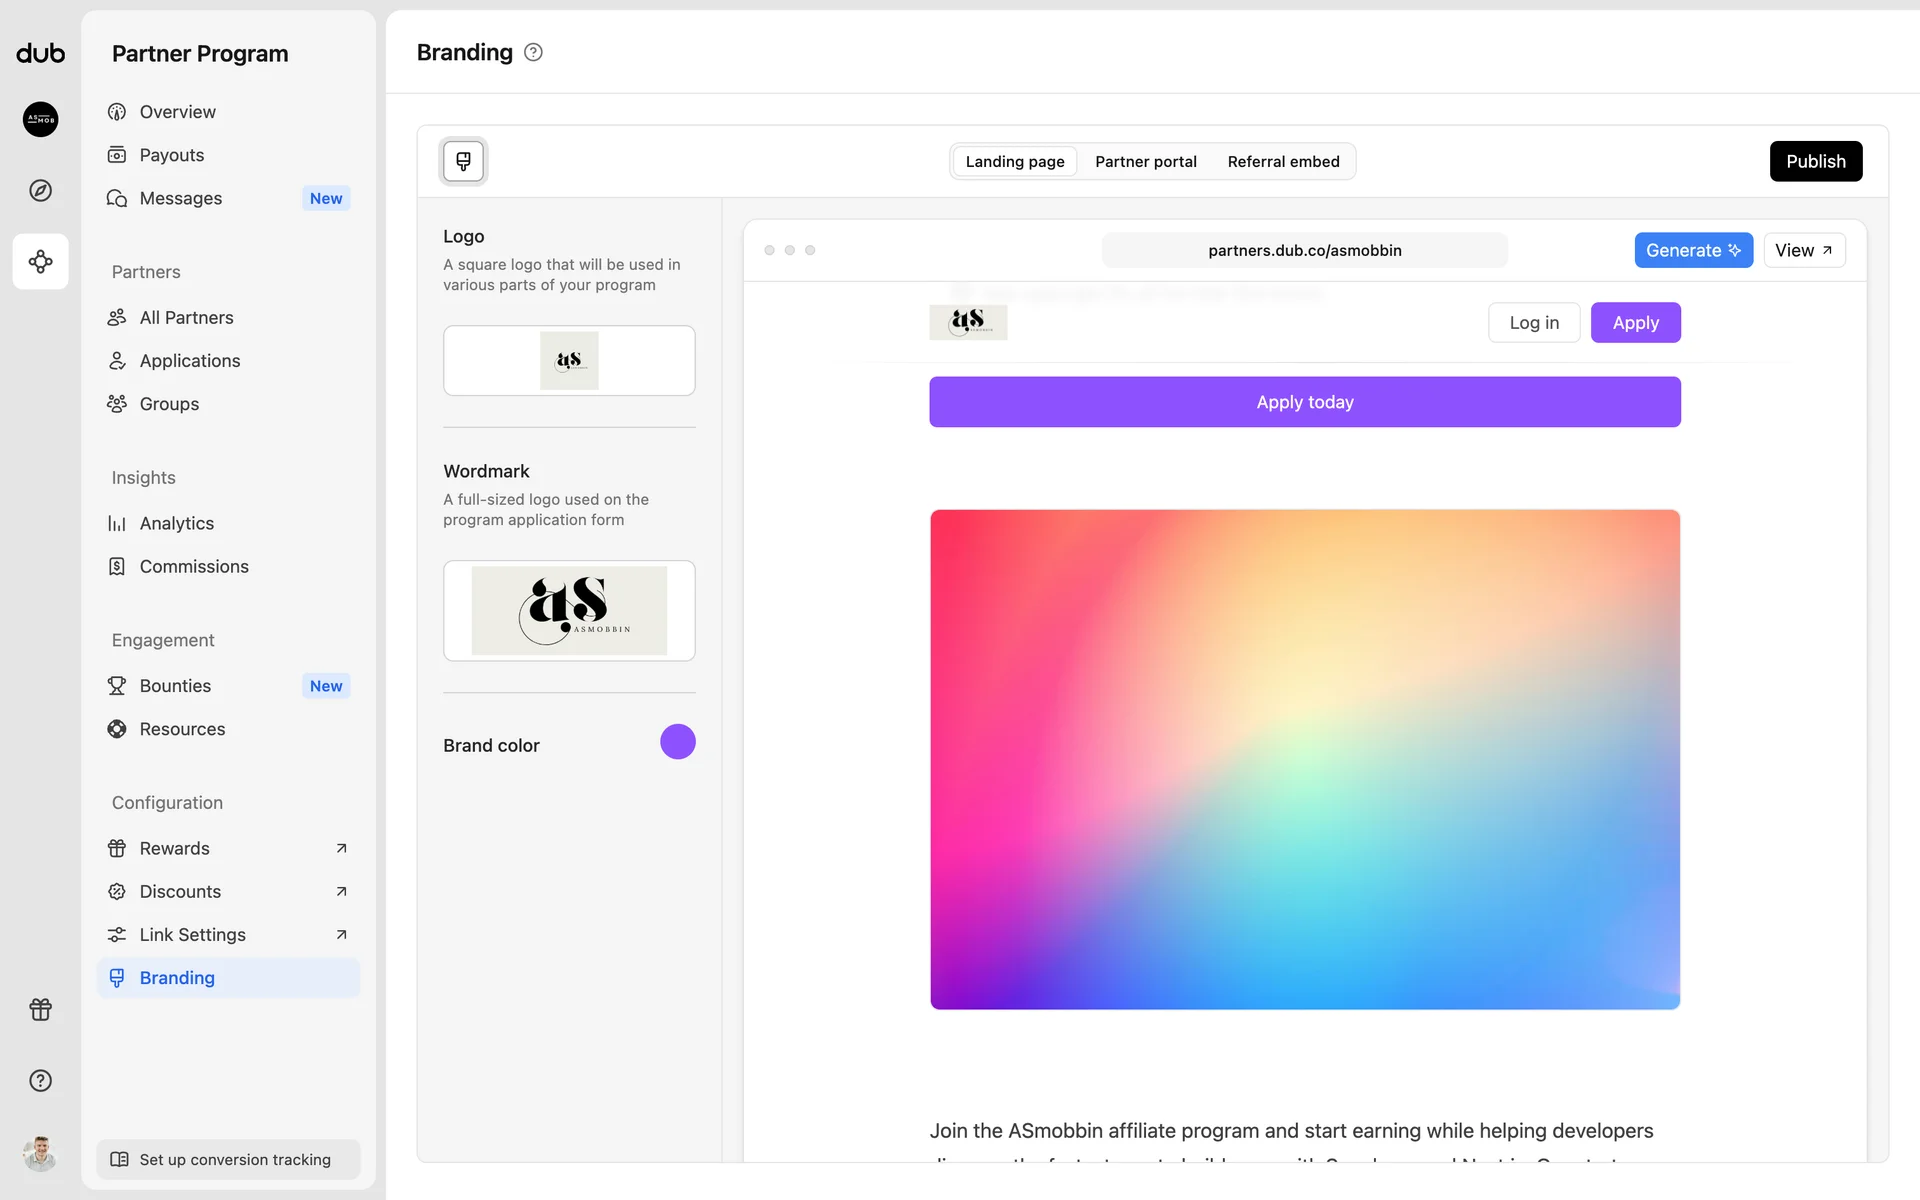This screenshot has height=1200, width=1920.
Task: Select the Landing page tab
Action: [x=1014, y=161]
